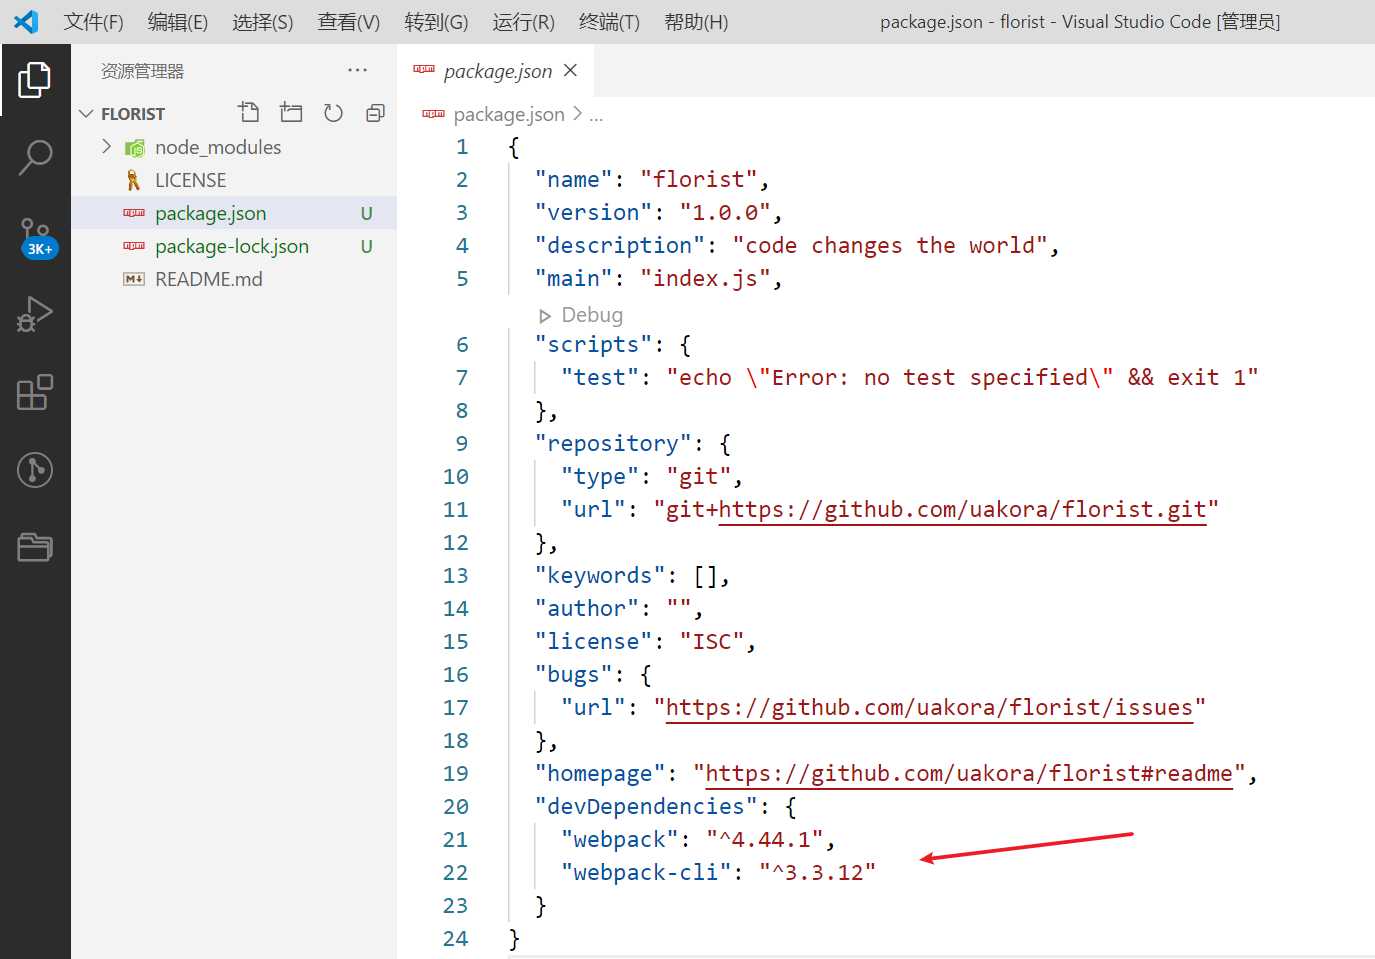Close the package.json editor tab
Screen dimensions: 1375x959
point(570,70)
